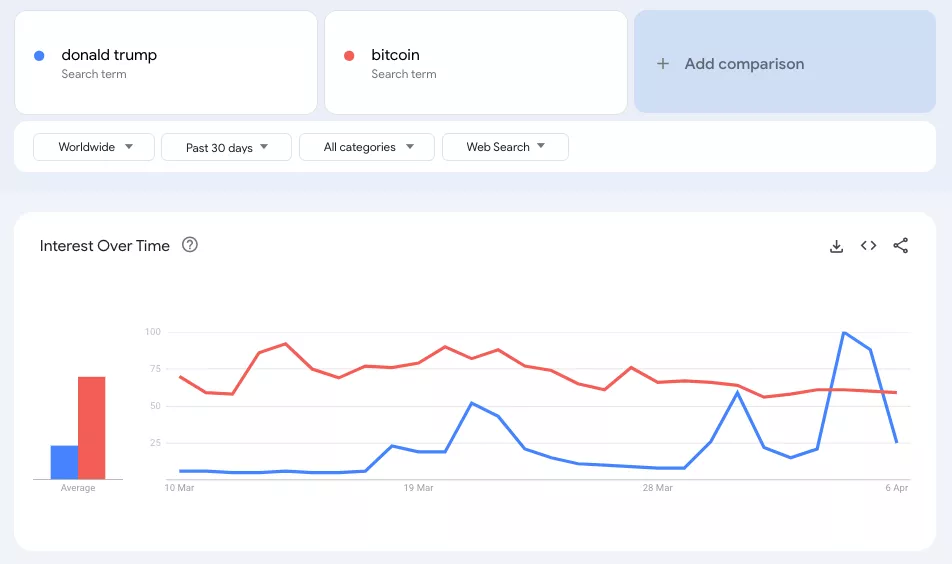Screen dimensions: 952x564
Task: Click the 28 Mar date label
Action: (657, 488)
